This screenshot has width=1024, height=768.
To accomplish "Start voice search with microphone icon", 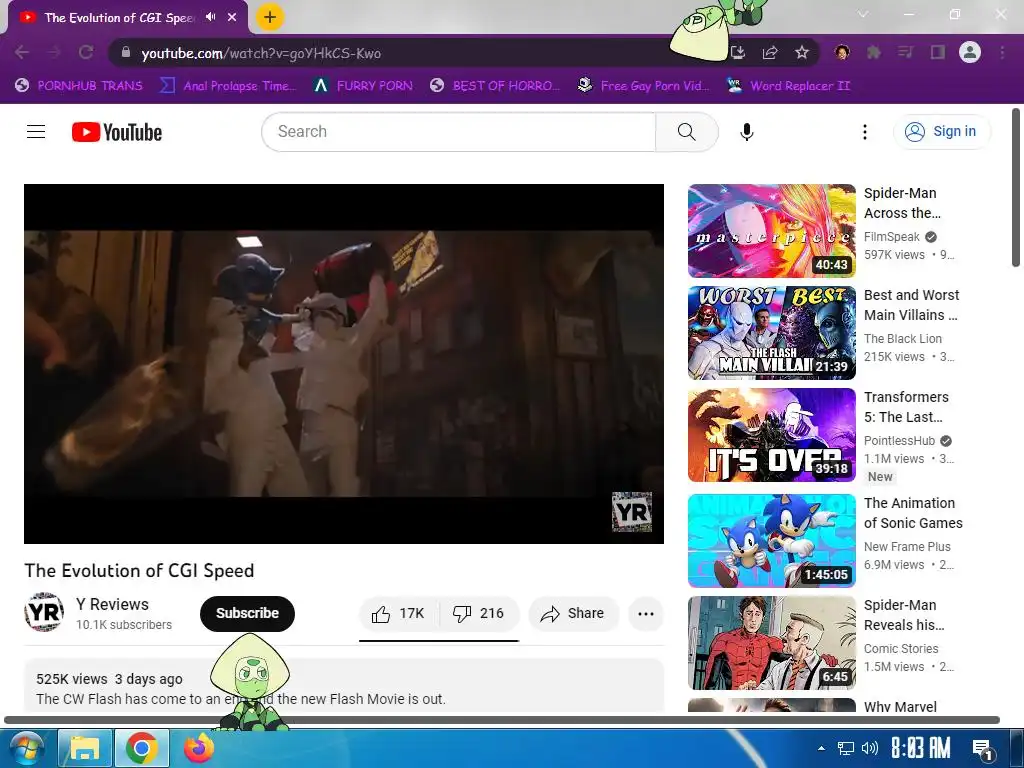I will pyautogui.click(x=746, y=132).
